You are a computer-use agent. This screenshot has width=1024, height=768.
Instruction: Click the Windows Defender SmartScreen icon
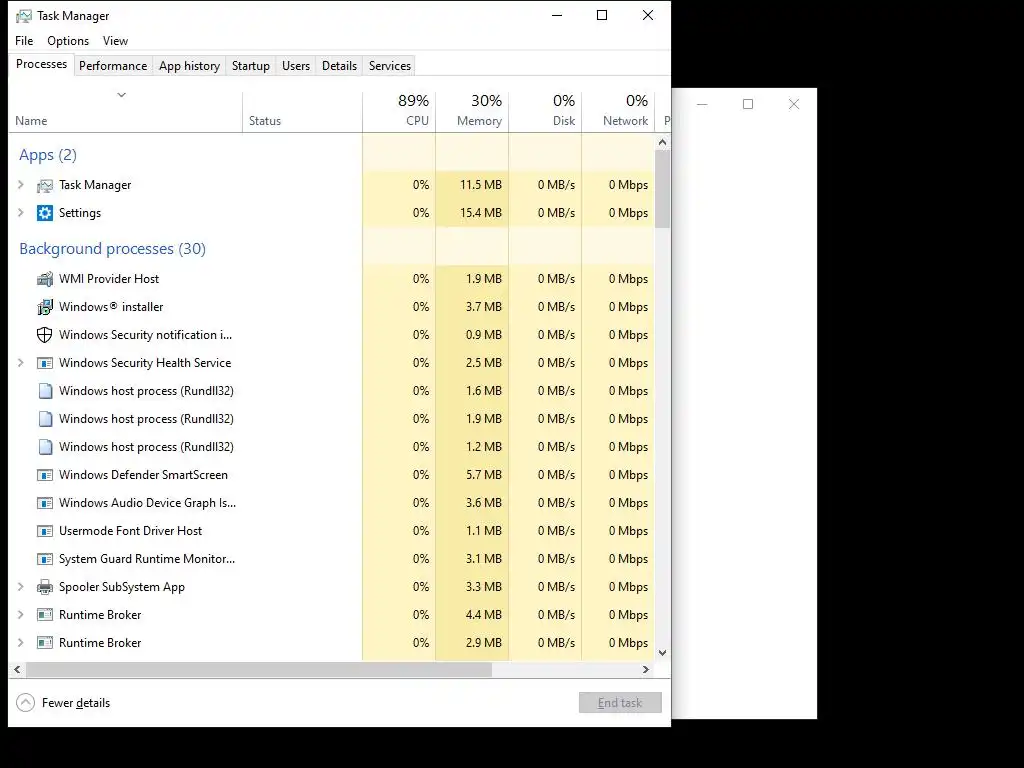(x=44, y=475)
